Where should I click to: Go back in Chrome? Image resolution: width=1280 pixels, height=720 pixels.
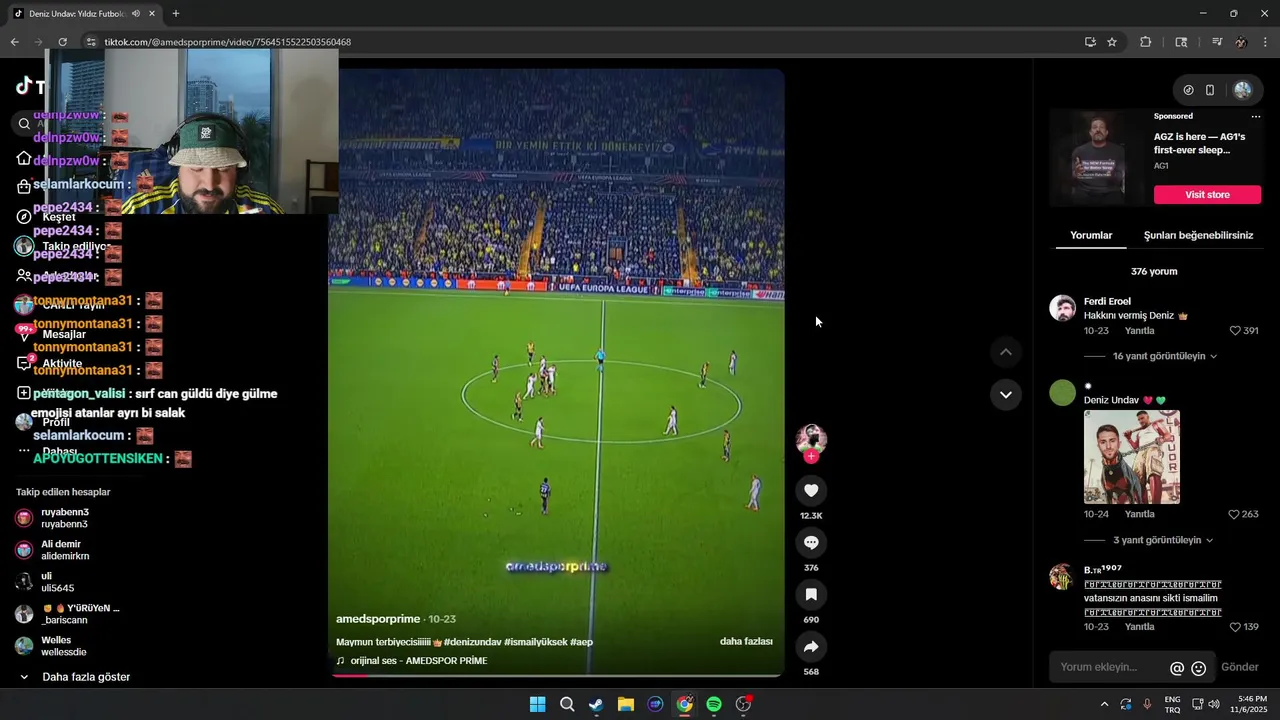pos(14,42)
